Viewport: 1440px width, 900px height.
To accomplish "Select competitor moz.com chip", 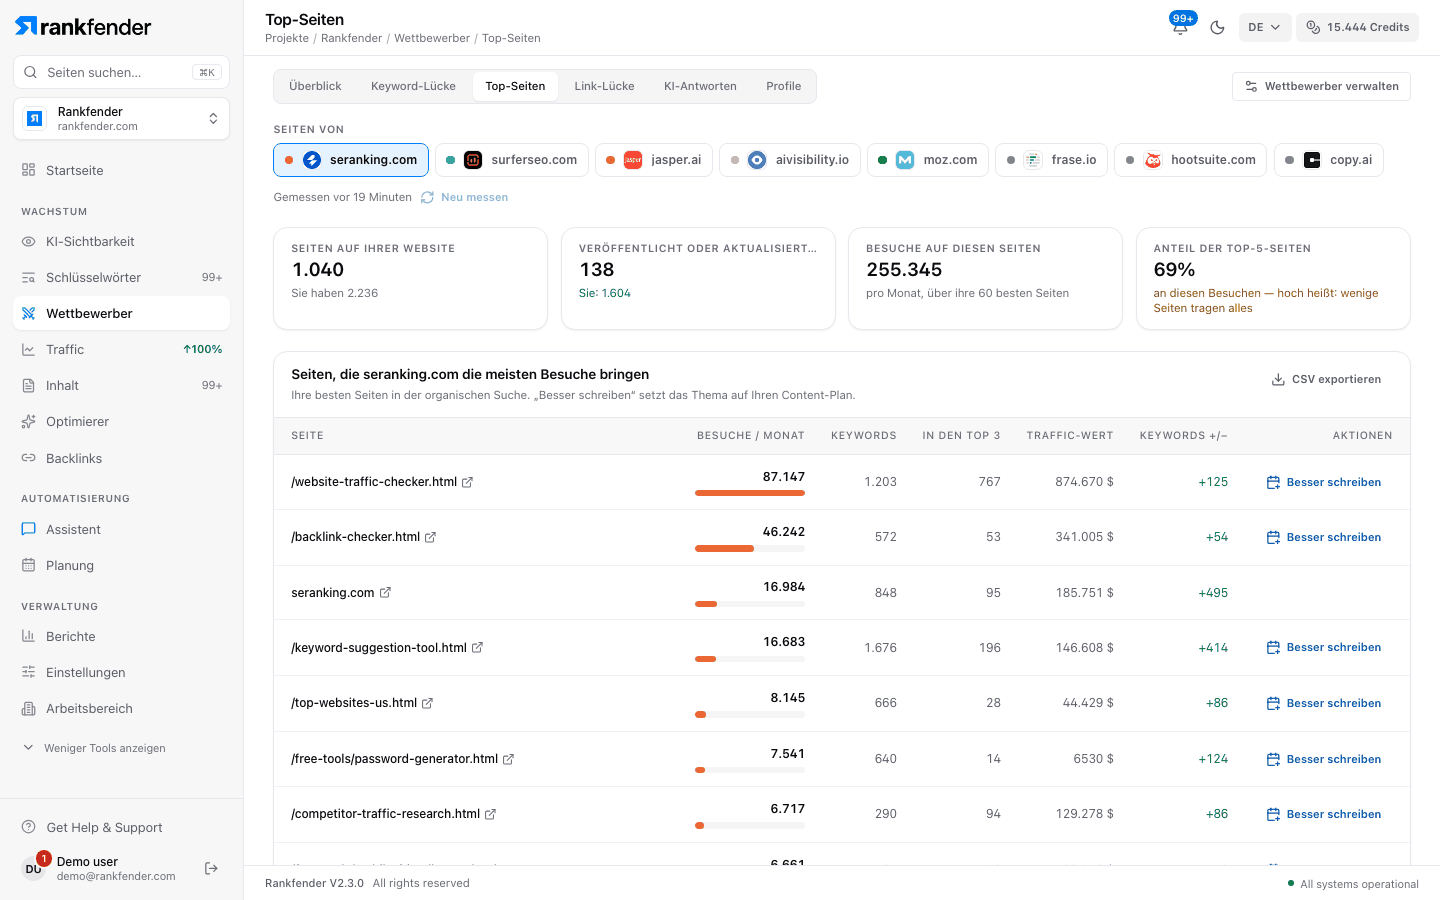I will pos(928,160).
